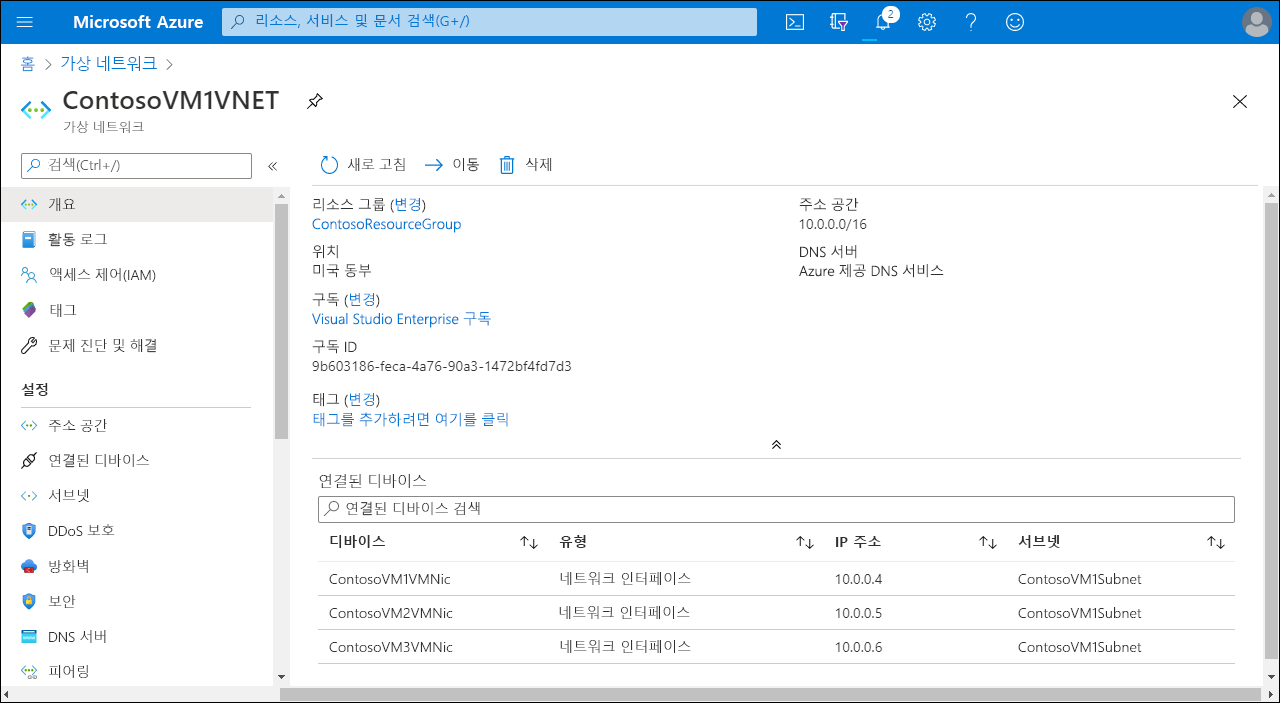Collapse the essentials section chevron
The height and width of the screenshot is (703, 1280).
(776, 445)
